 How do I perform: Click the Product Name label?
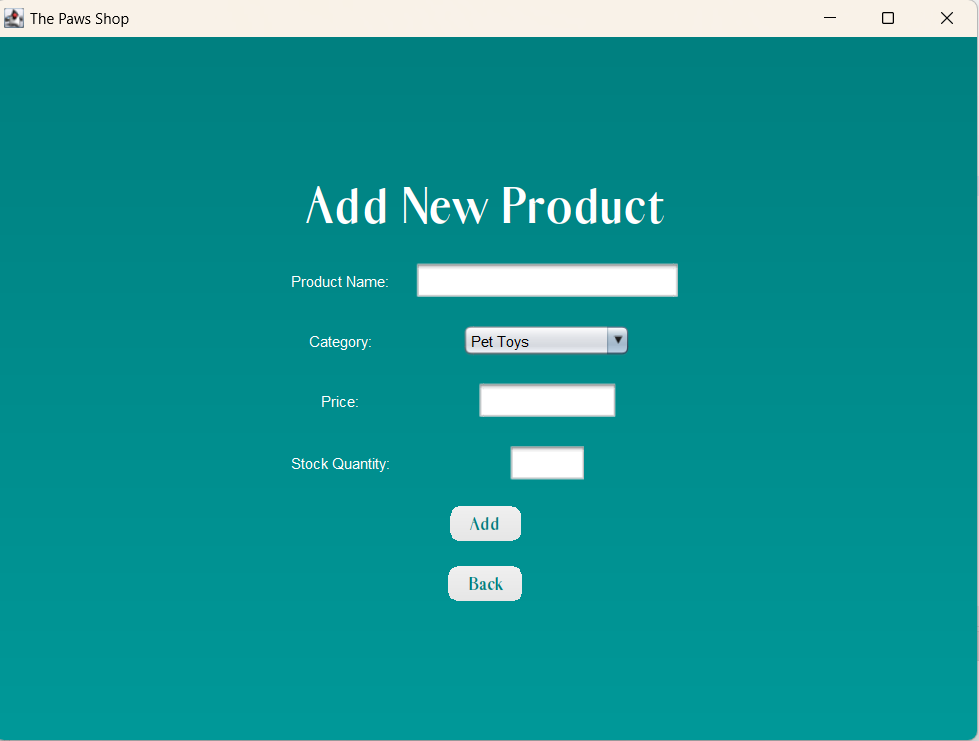[x=339, y=282]
